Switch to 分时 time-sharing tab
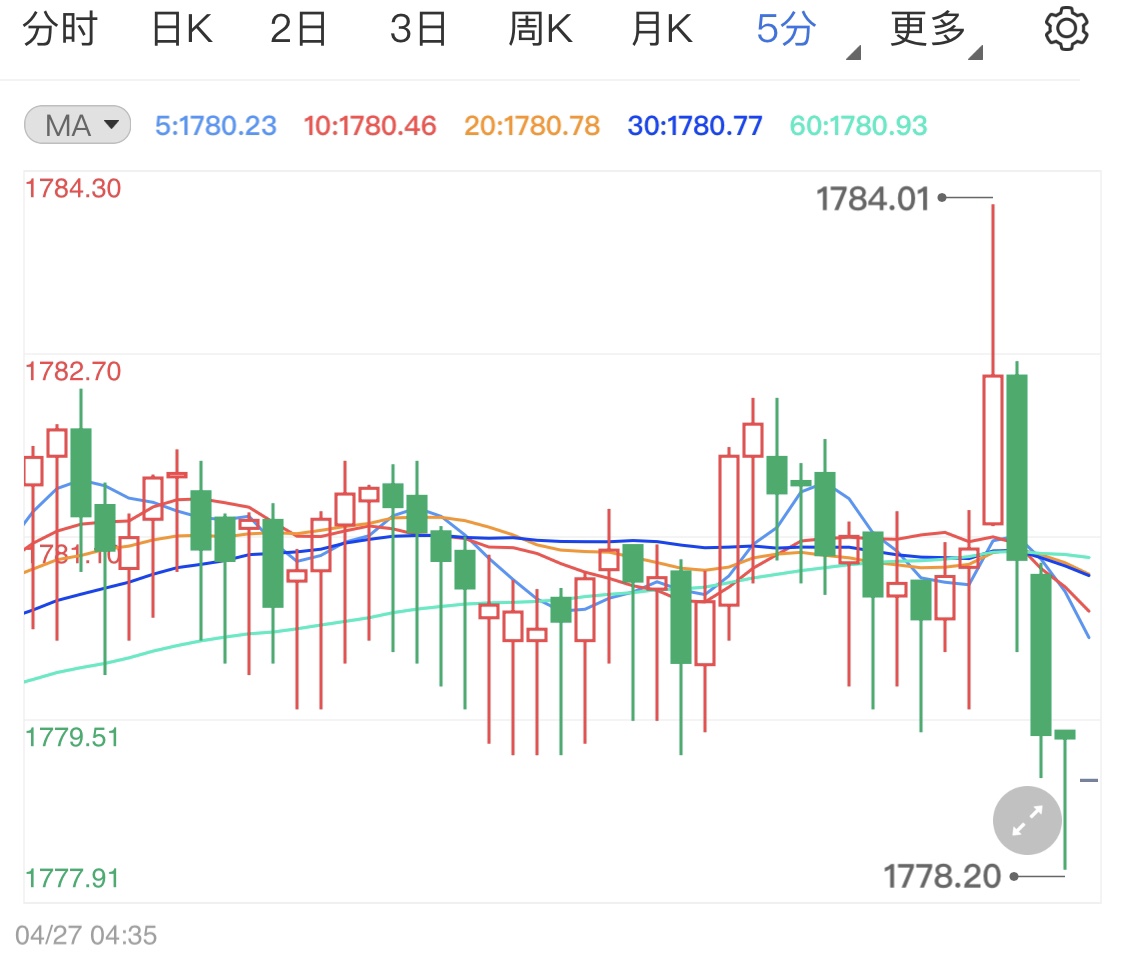Screen dimensions: 1125x965 coord(60,29)
